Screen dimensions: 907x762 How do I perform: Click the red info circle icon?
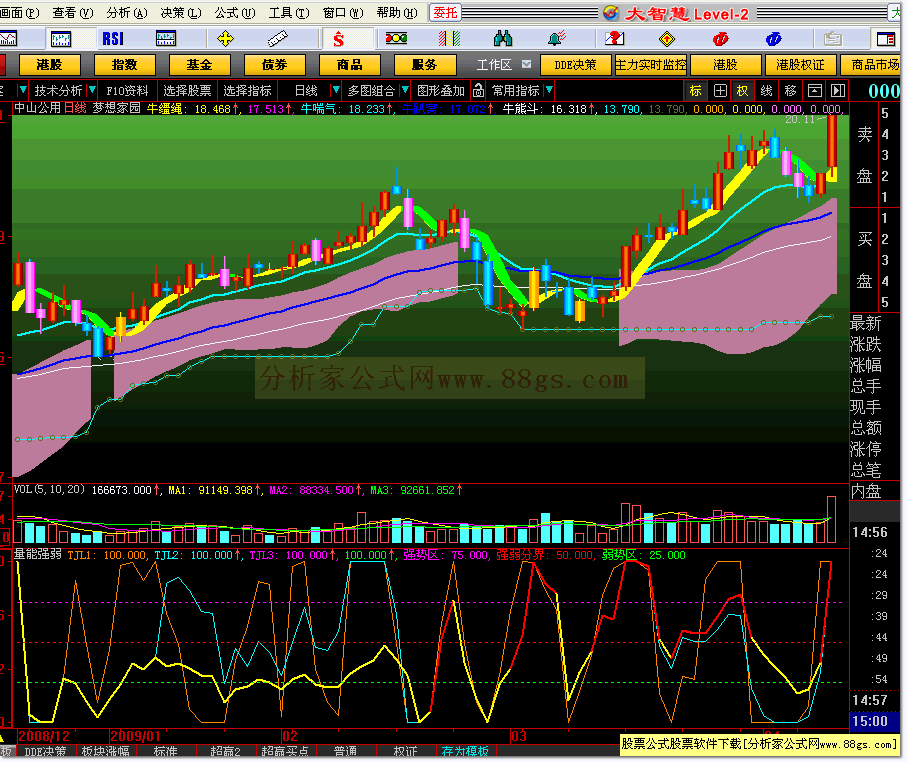point(720,39)
